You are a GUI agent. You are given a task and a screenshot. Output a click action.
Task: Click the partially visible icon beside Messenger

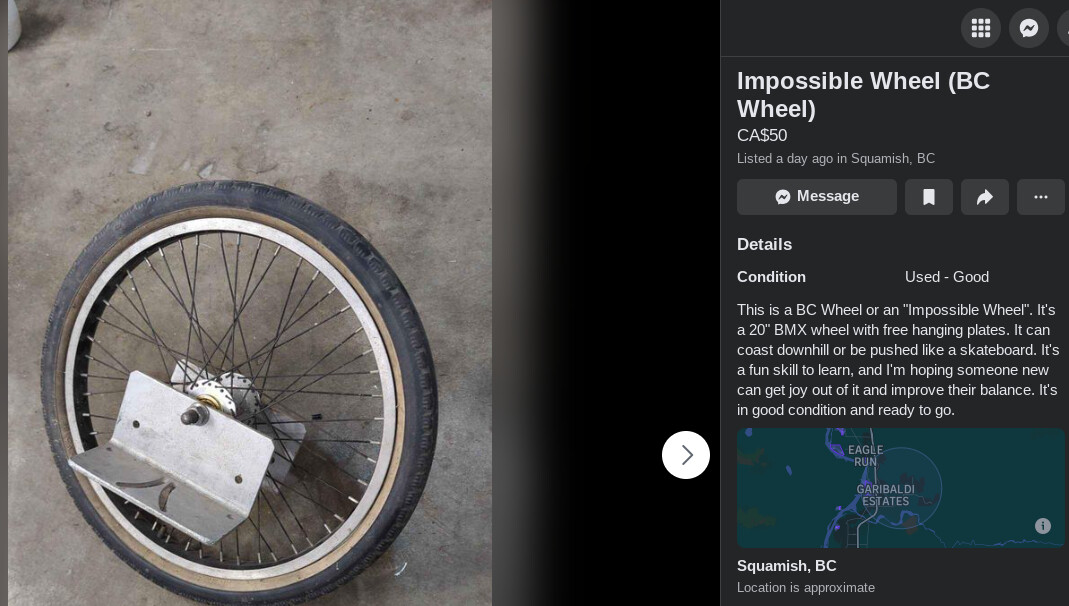1064,28
